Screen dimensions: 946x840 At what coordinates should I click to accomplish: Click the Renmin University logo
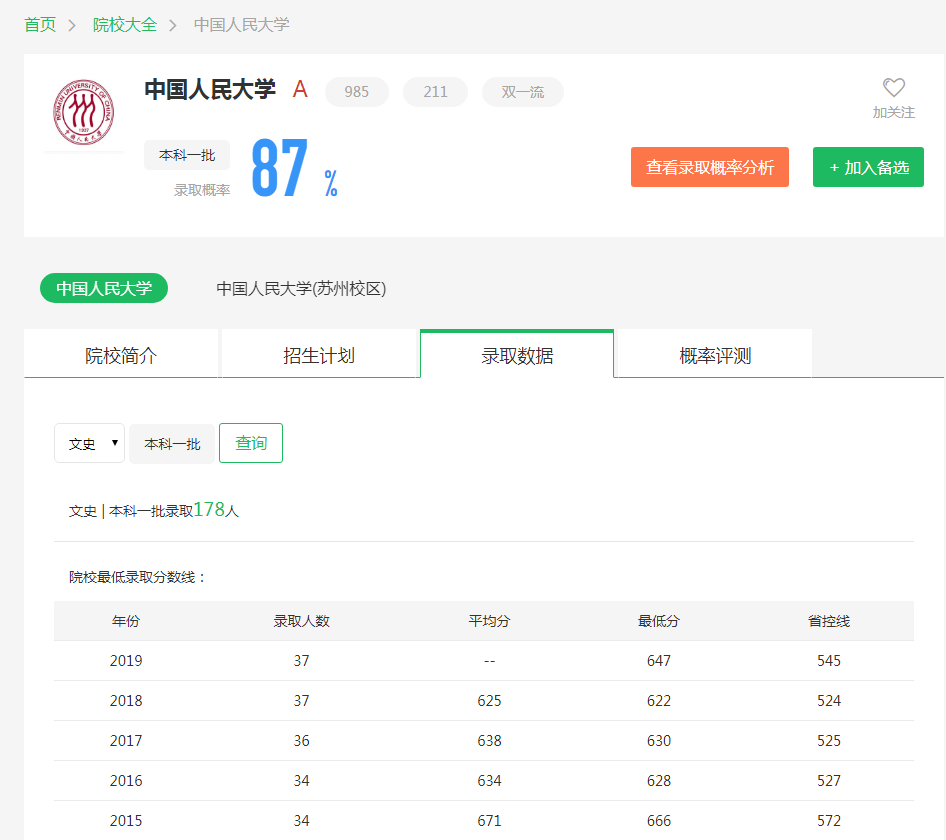pyautogui.click(x=83, y=110)
